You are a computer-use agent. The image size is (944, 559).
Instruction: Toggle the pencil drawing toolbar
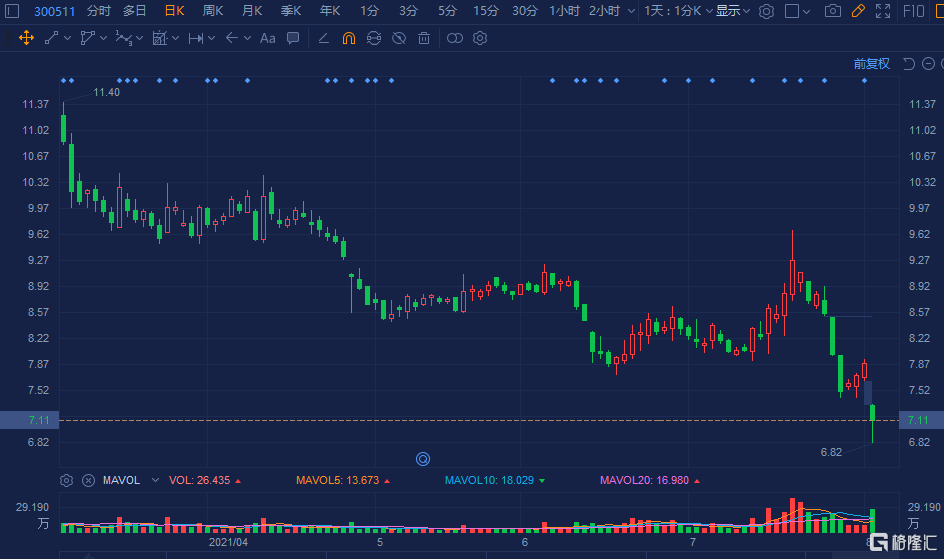click(x=857, y=11)
